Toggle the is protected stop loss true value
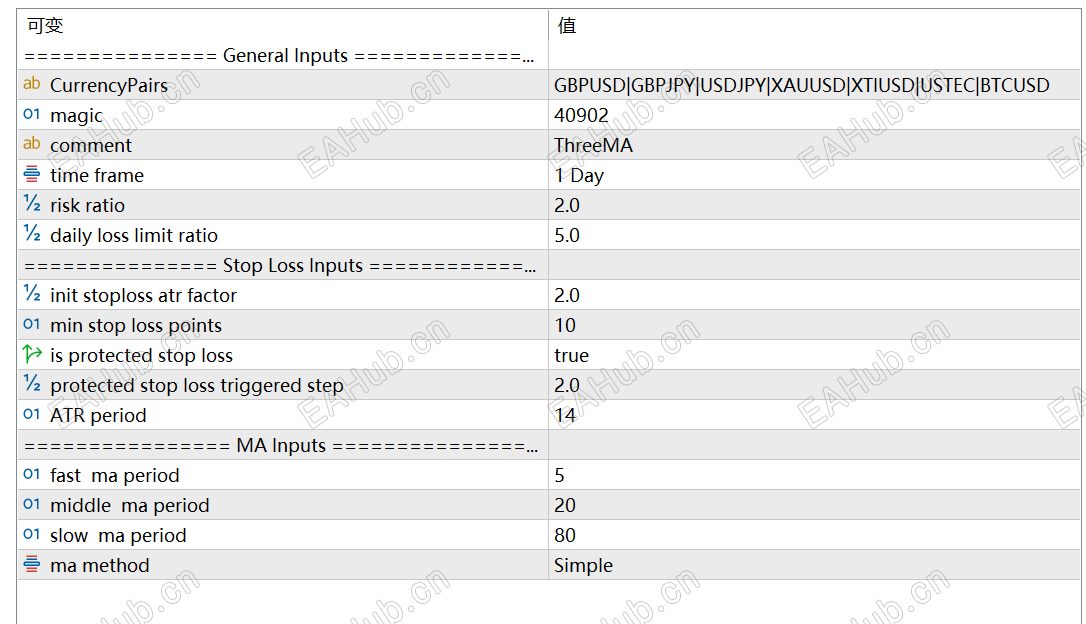 coord(572,355)
